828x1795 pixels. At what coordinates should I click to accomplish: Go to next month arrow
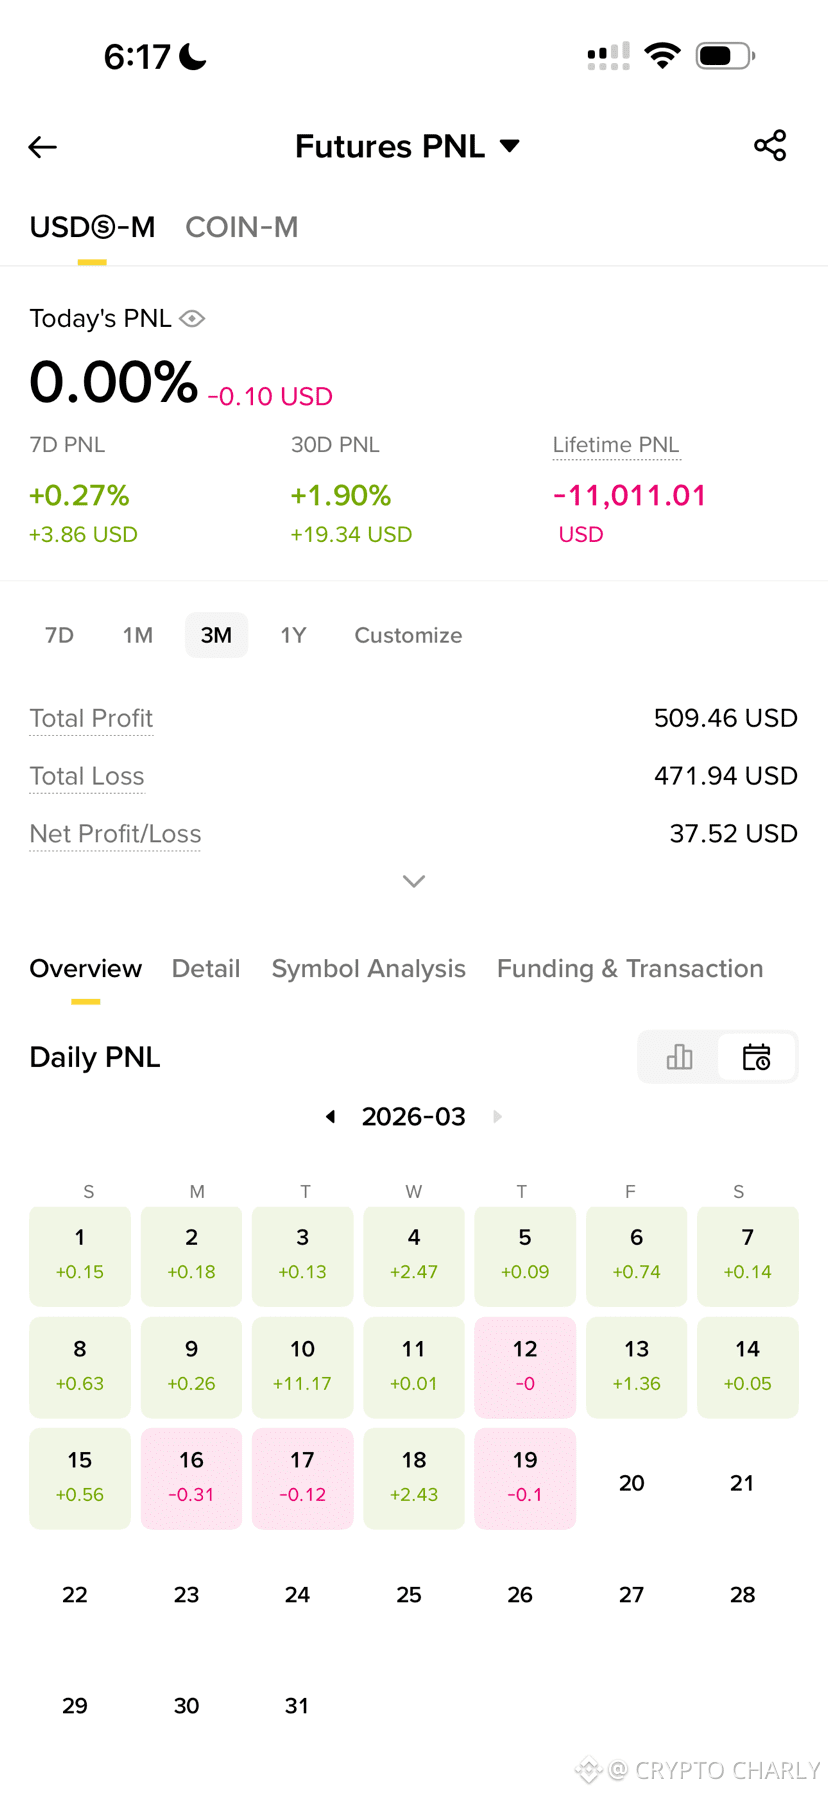point(498,1116)
